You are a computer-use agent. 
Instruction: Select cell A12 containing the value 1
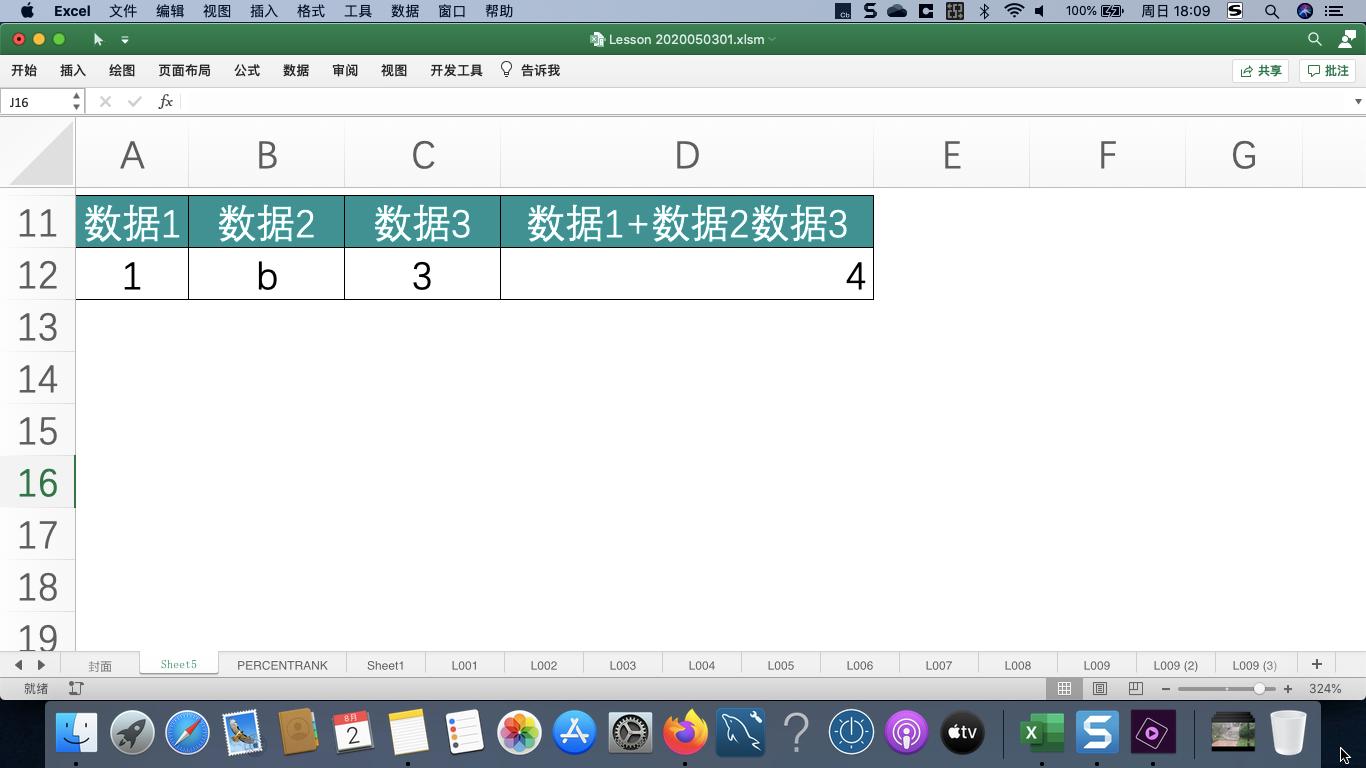[x=131, y=275]
